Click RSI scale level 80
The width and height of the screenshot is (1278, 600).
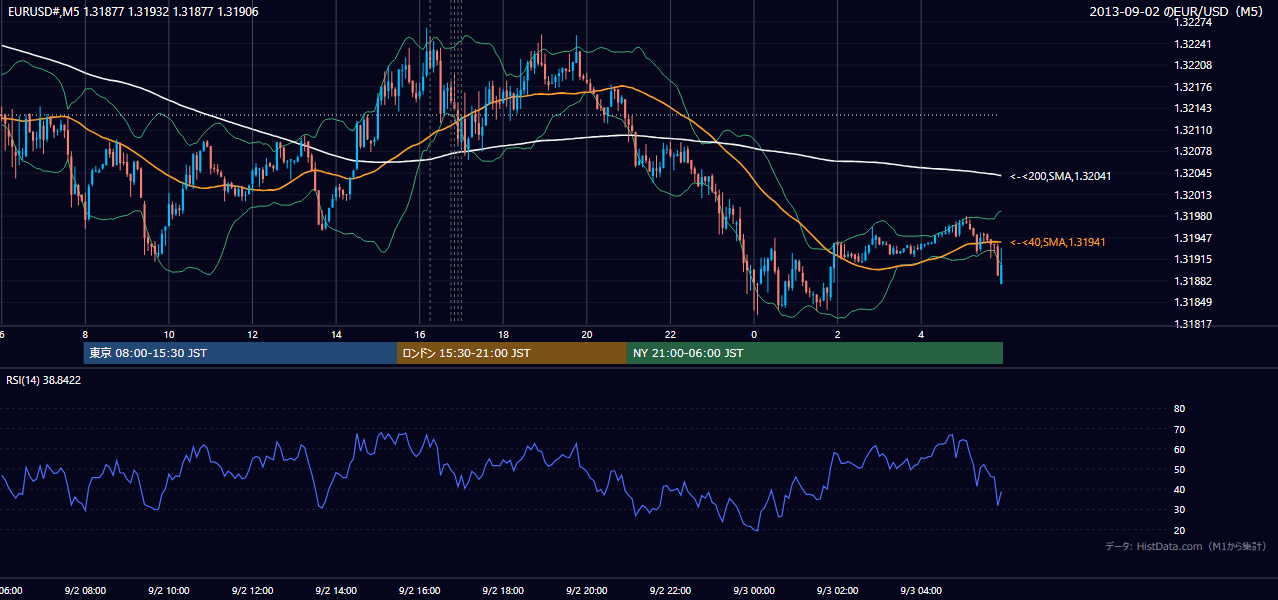point(1179,409)
